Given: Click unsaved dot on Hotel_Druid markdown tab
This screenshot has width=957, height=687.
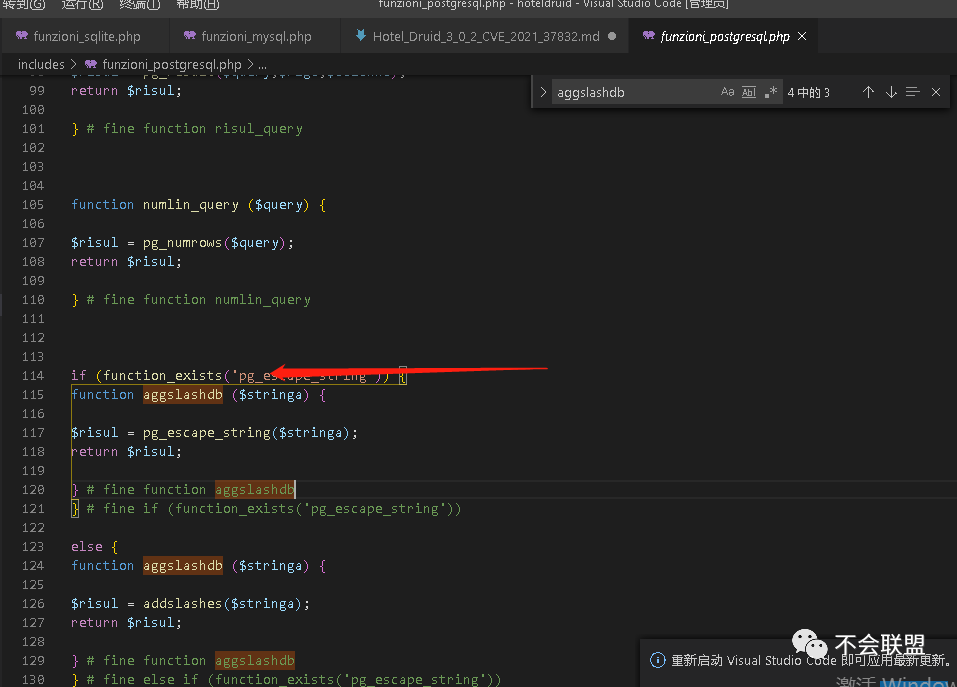Looking at the screenshot, I should coord(611,36).
